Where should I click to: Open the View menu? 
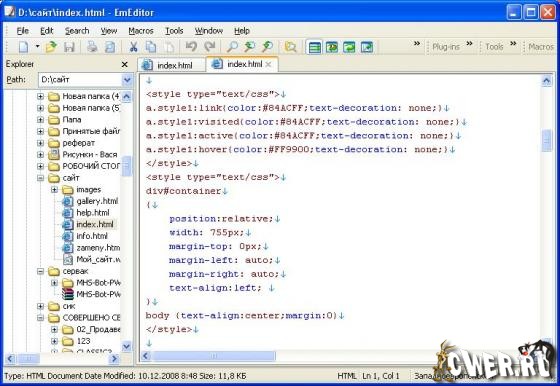[109, 31]
